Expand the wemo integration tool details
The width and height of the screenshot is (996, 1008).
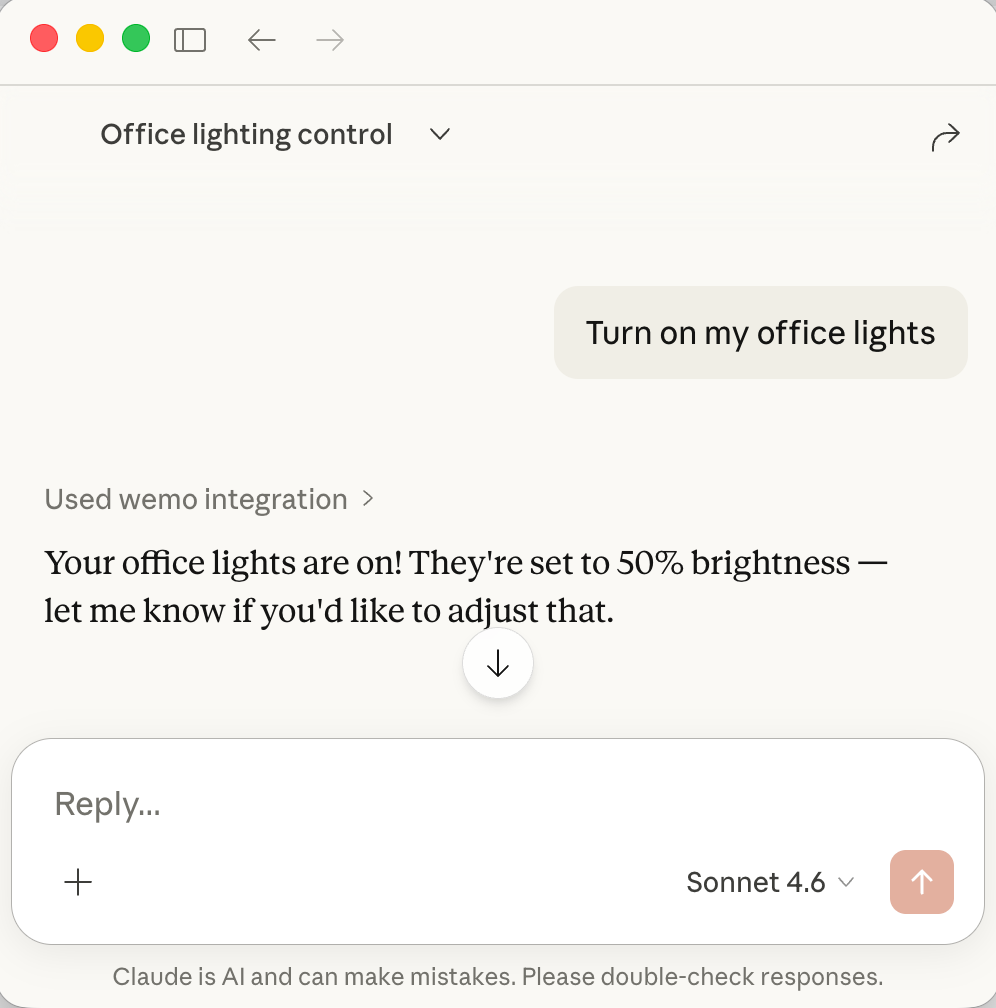[368, 498]
